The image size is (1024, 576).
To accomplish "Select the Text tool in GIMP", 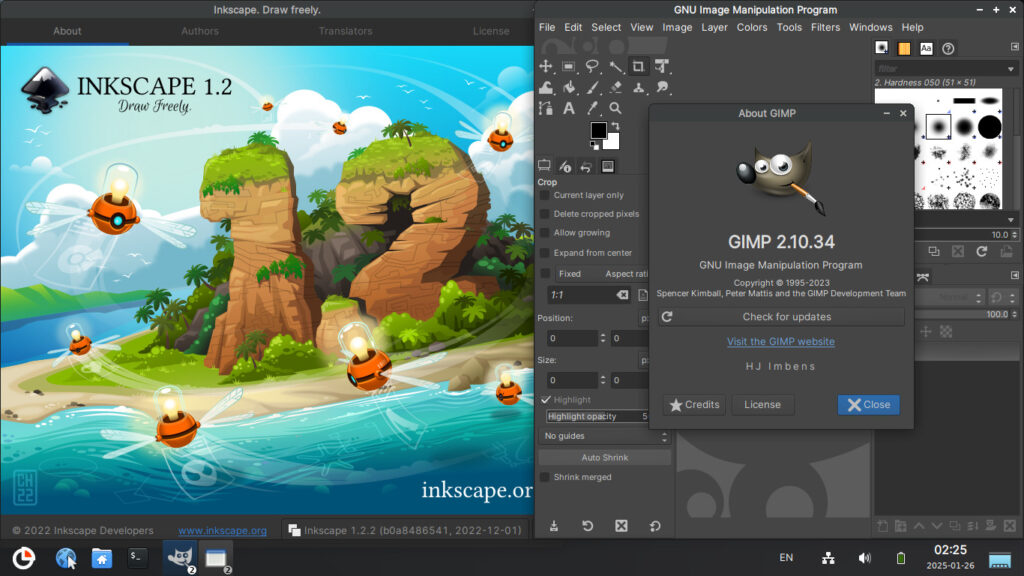I will click(569, 108).
